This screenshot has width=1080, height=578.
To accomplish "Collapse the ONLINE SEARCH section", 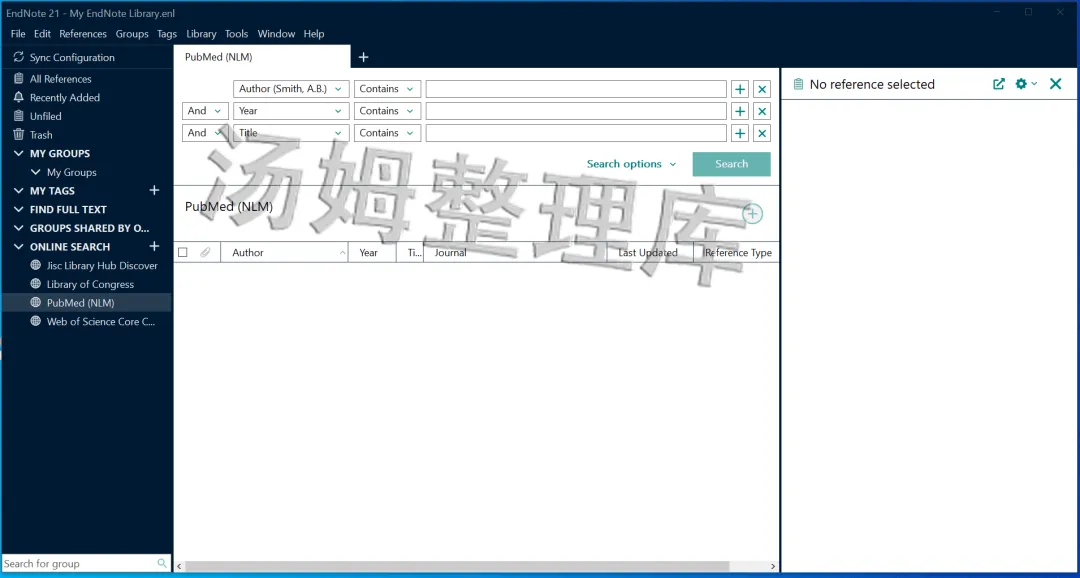I will 19,247.
